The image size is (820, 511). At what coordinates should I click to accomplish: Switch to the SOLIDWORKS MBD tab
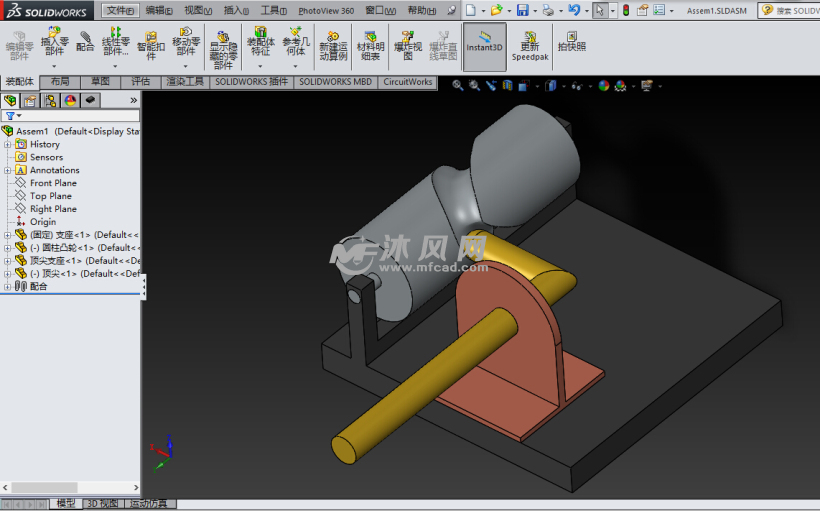[335, 82]
